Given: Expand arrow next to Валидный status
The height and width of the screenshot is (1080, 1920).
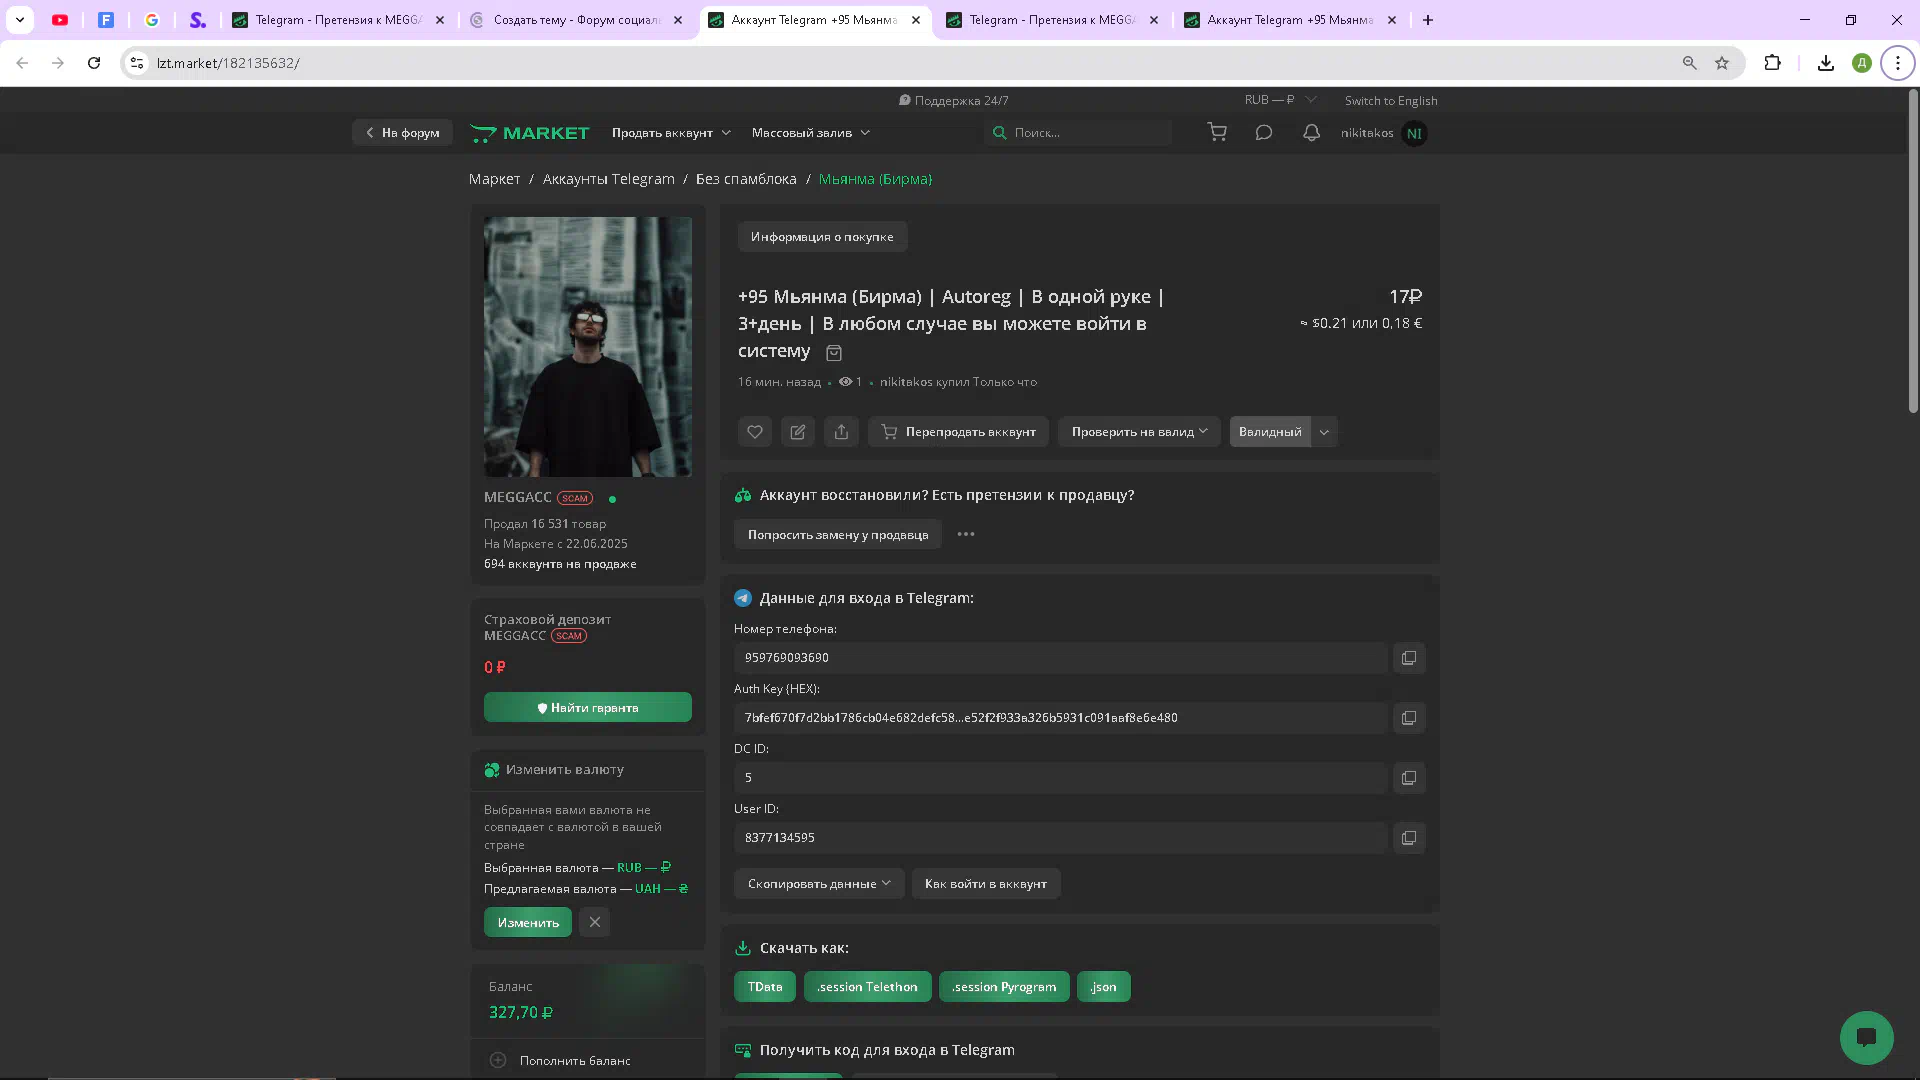Looking at the screenshot, I should tap(1324, 432).
